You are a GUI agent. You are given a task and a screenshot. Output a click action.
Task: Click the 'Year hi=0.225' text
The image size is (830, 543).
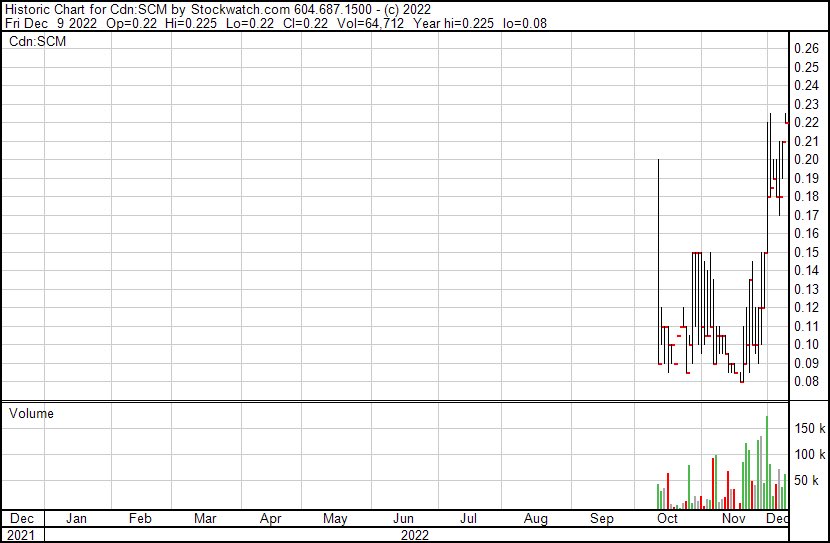[x=453, y=23]
